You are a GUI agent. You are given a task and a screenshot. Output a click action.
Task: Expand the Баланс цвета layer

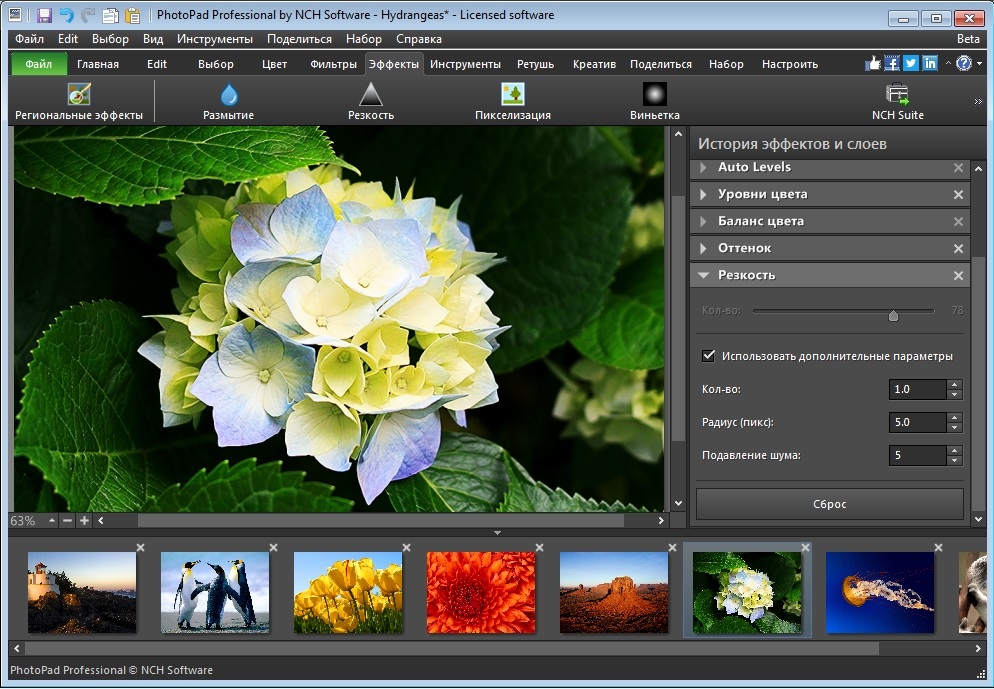(704, 221)
